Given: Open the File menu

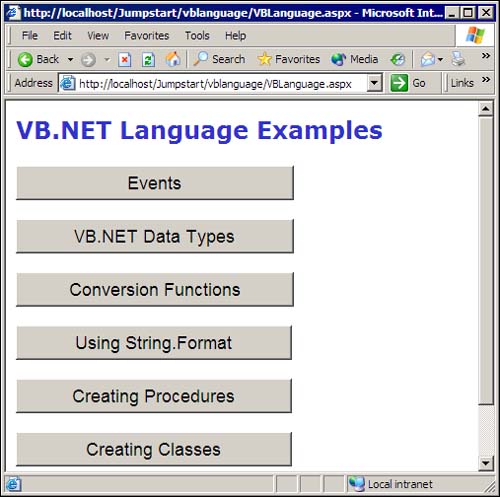Looking at the screenshot, I should (x=30, y=36).
